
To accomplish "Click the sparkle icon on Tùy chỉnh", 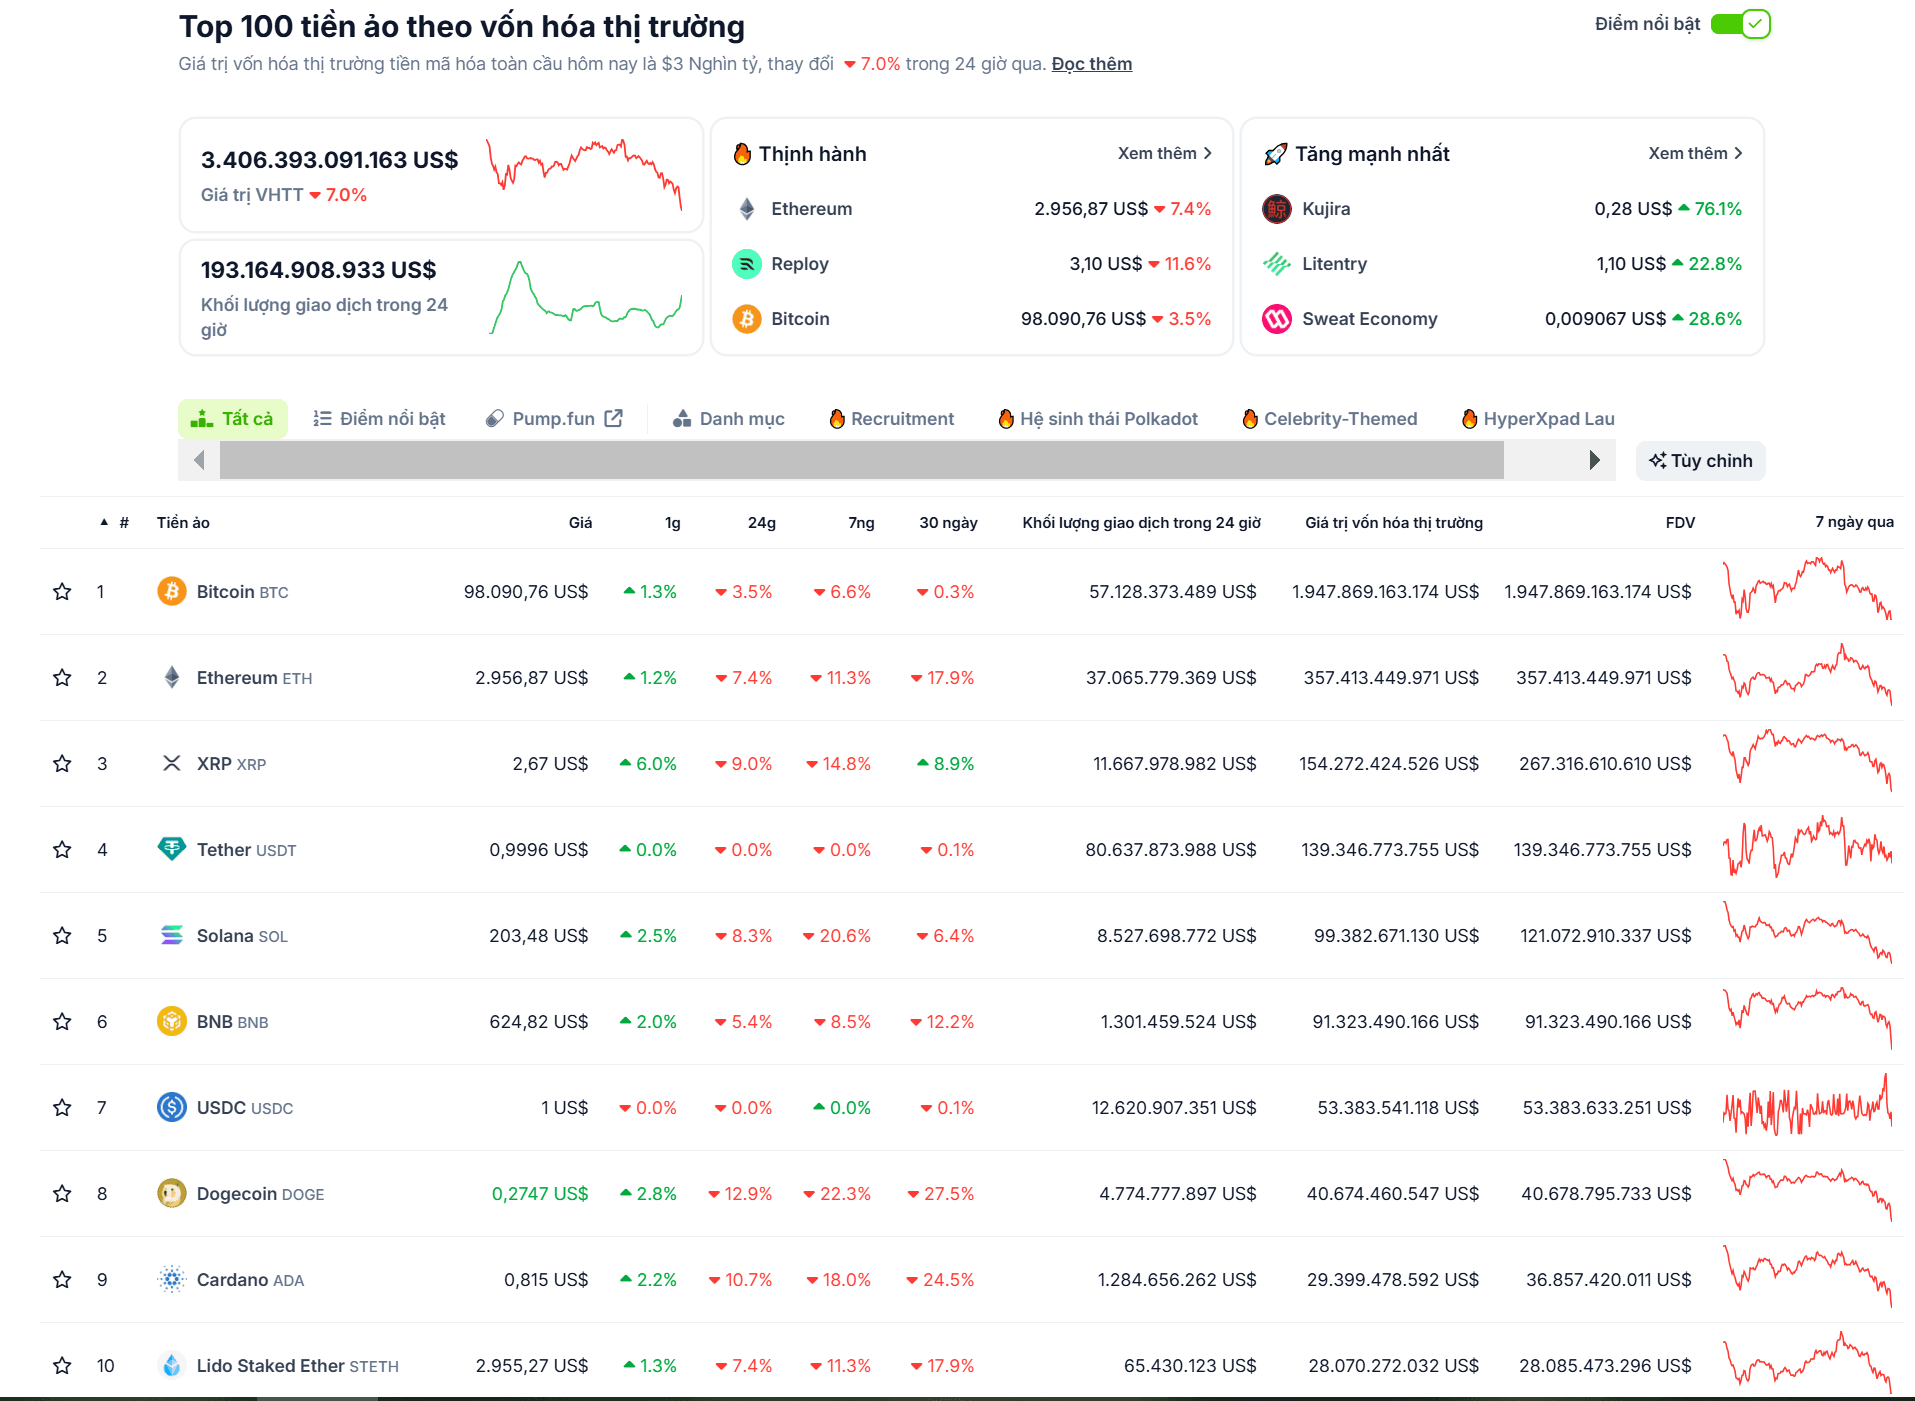I will 1658,461.
